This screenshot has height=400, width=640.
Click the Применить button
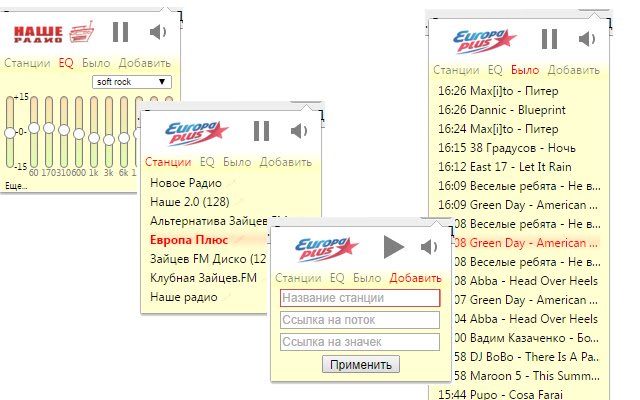point(361,364)
